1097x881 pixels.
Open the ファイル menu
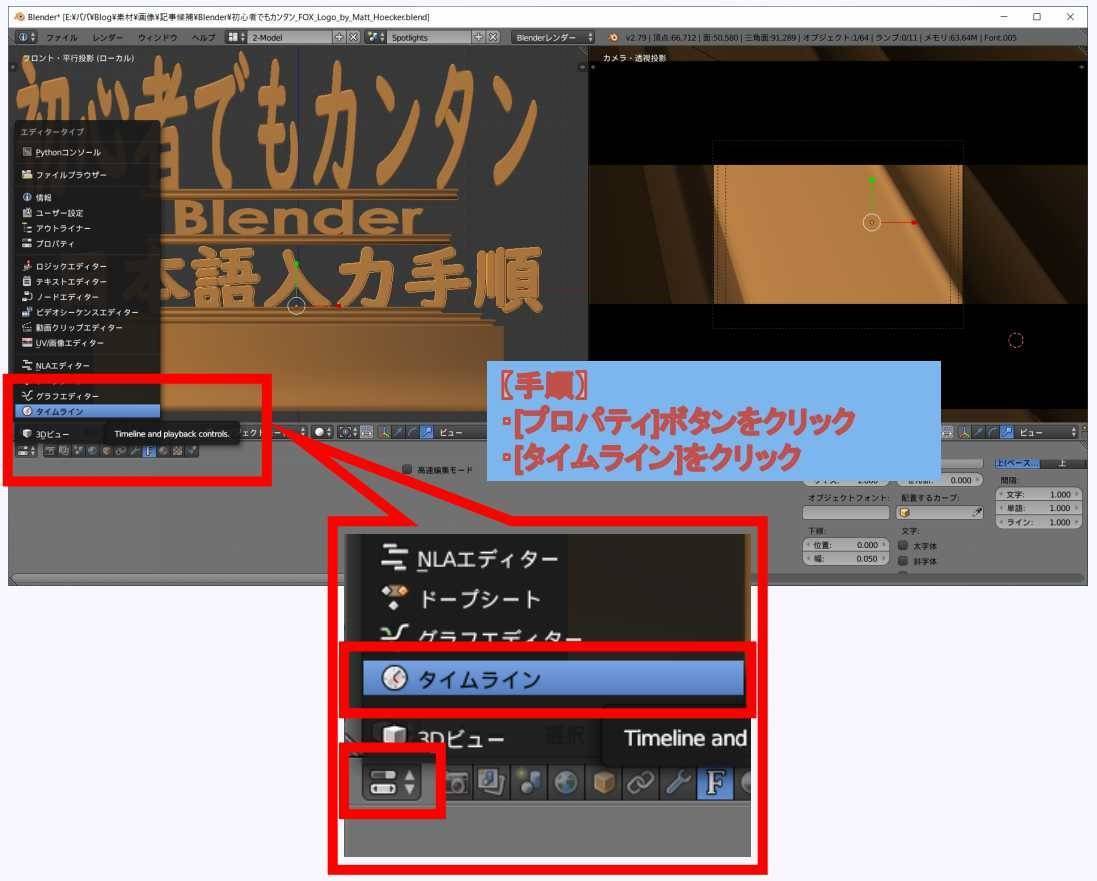[62, 37]
